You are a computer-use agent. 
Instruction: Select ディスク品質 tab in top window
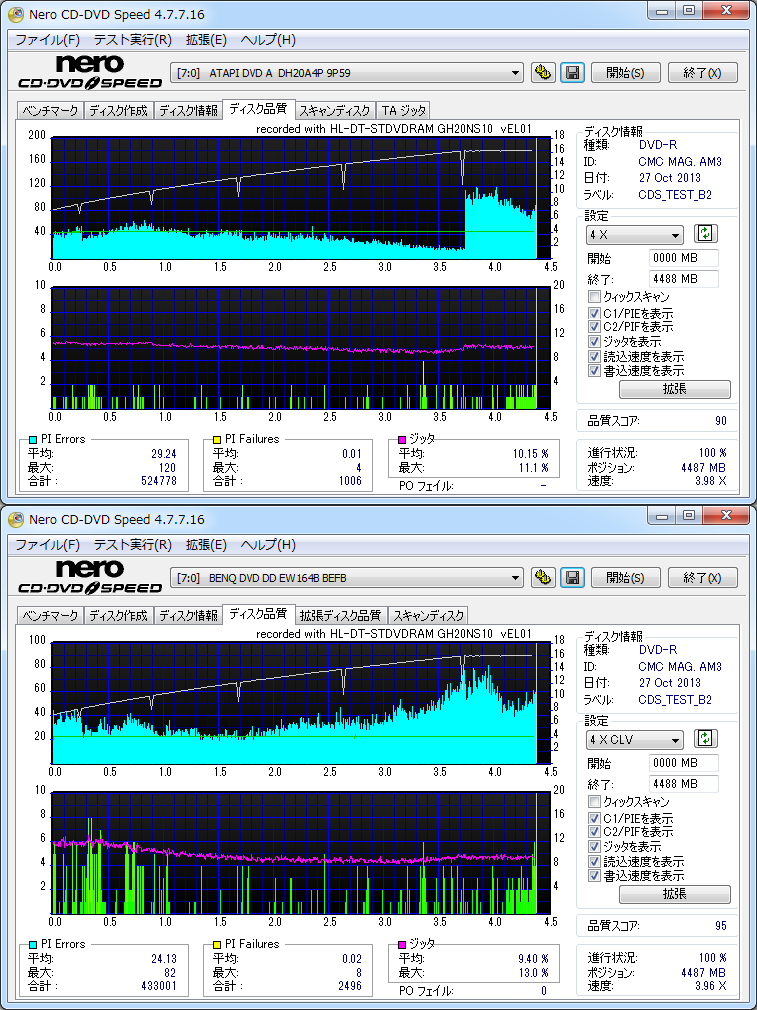[258, 109]
